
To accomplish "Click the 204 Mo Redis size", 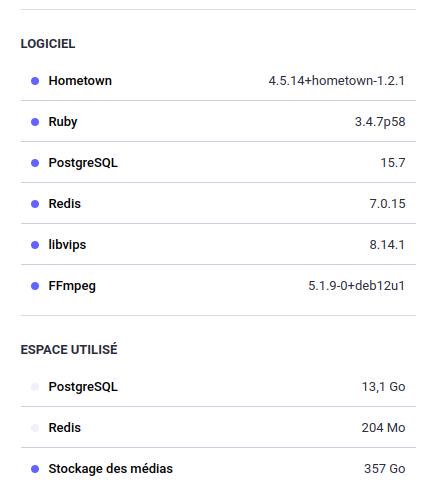I will 384,428.
